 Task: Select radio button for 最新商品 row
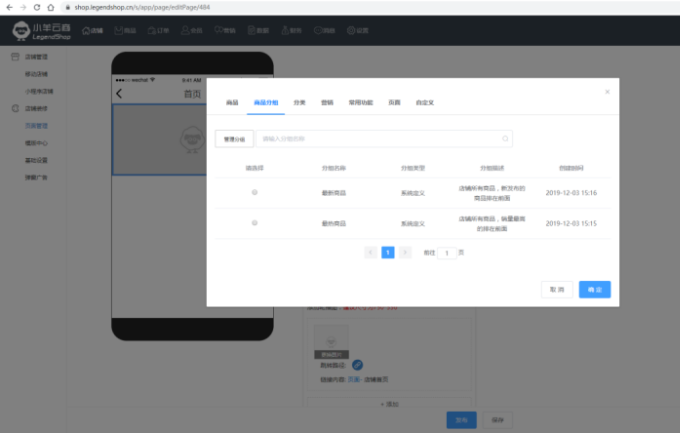point(254,192)
